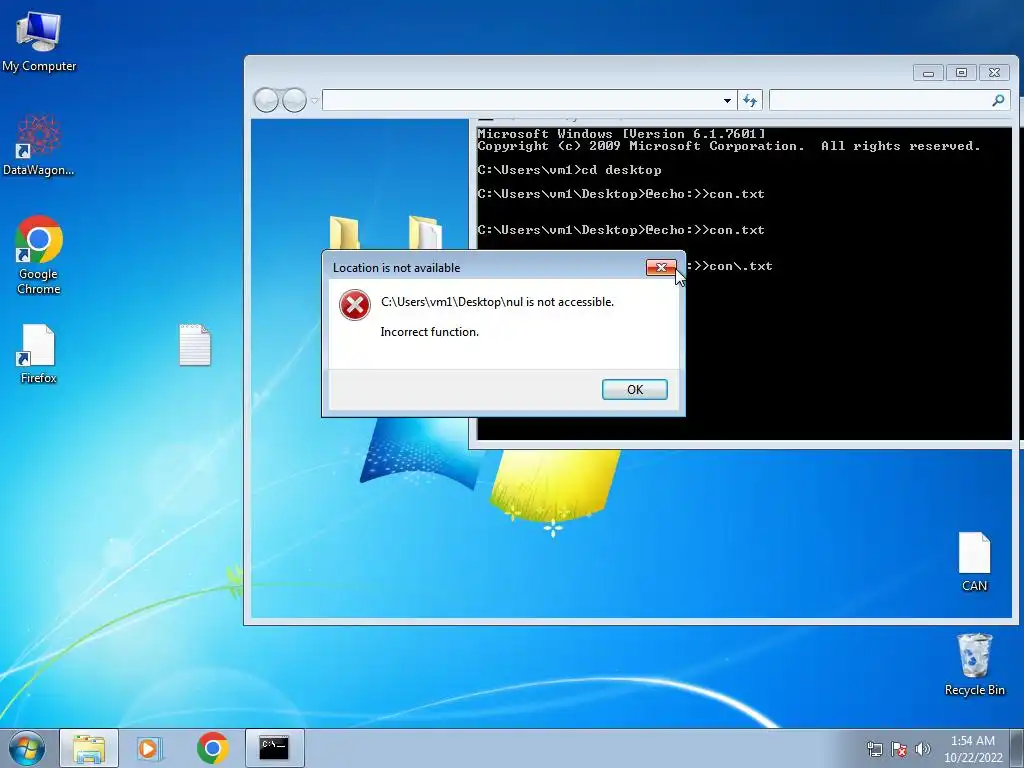This screenshot has width=1024, height=768.
Task: Launch Google Chrome from desktop icon
Action: point(39,255)
